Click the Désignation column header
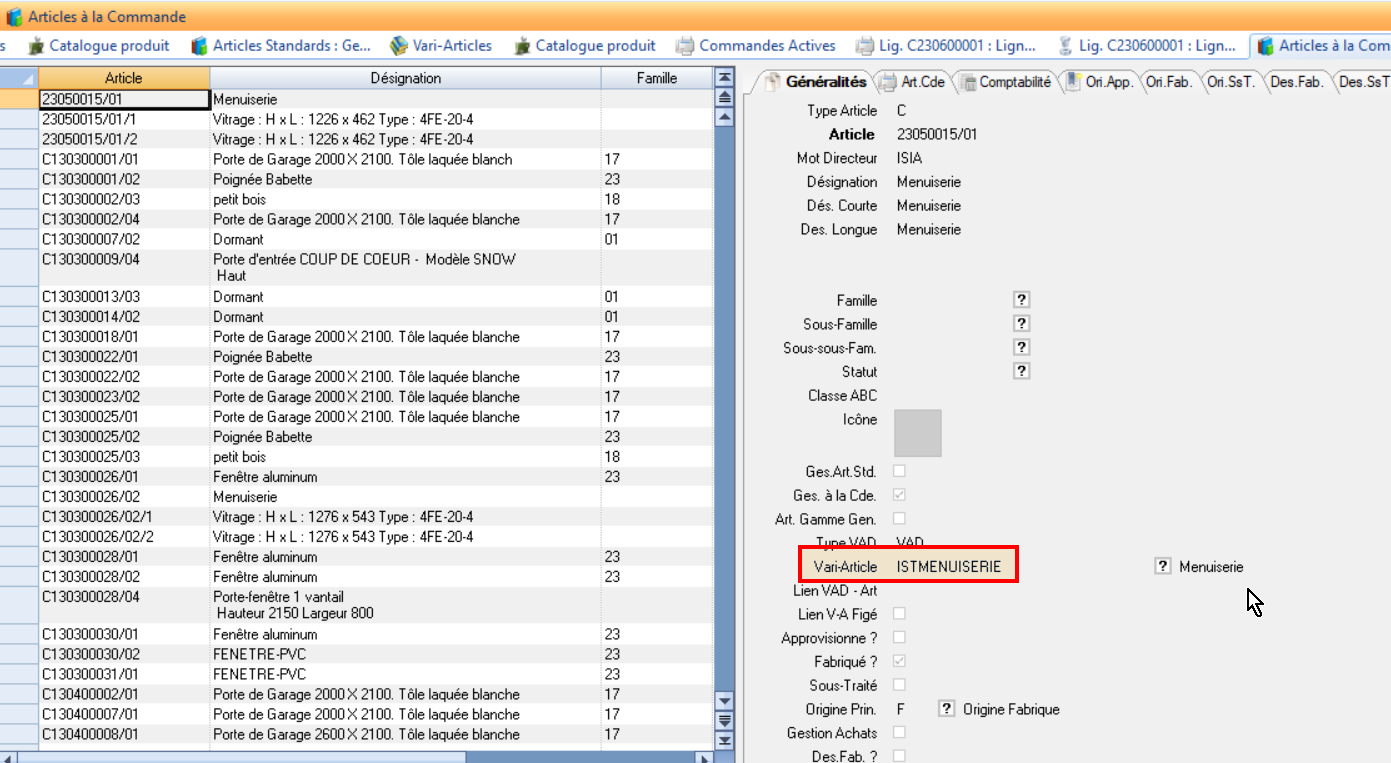Image resolution: width=1391 pixels, height=763 pixels. [x=405, y=78]
